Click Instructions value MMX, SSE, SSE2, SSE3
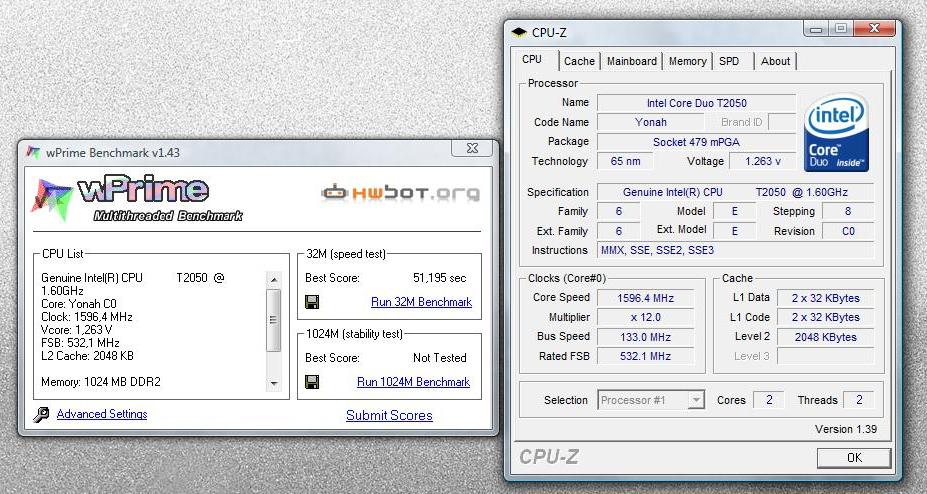Screen dimensions: 927x494 735,250
